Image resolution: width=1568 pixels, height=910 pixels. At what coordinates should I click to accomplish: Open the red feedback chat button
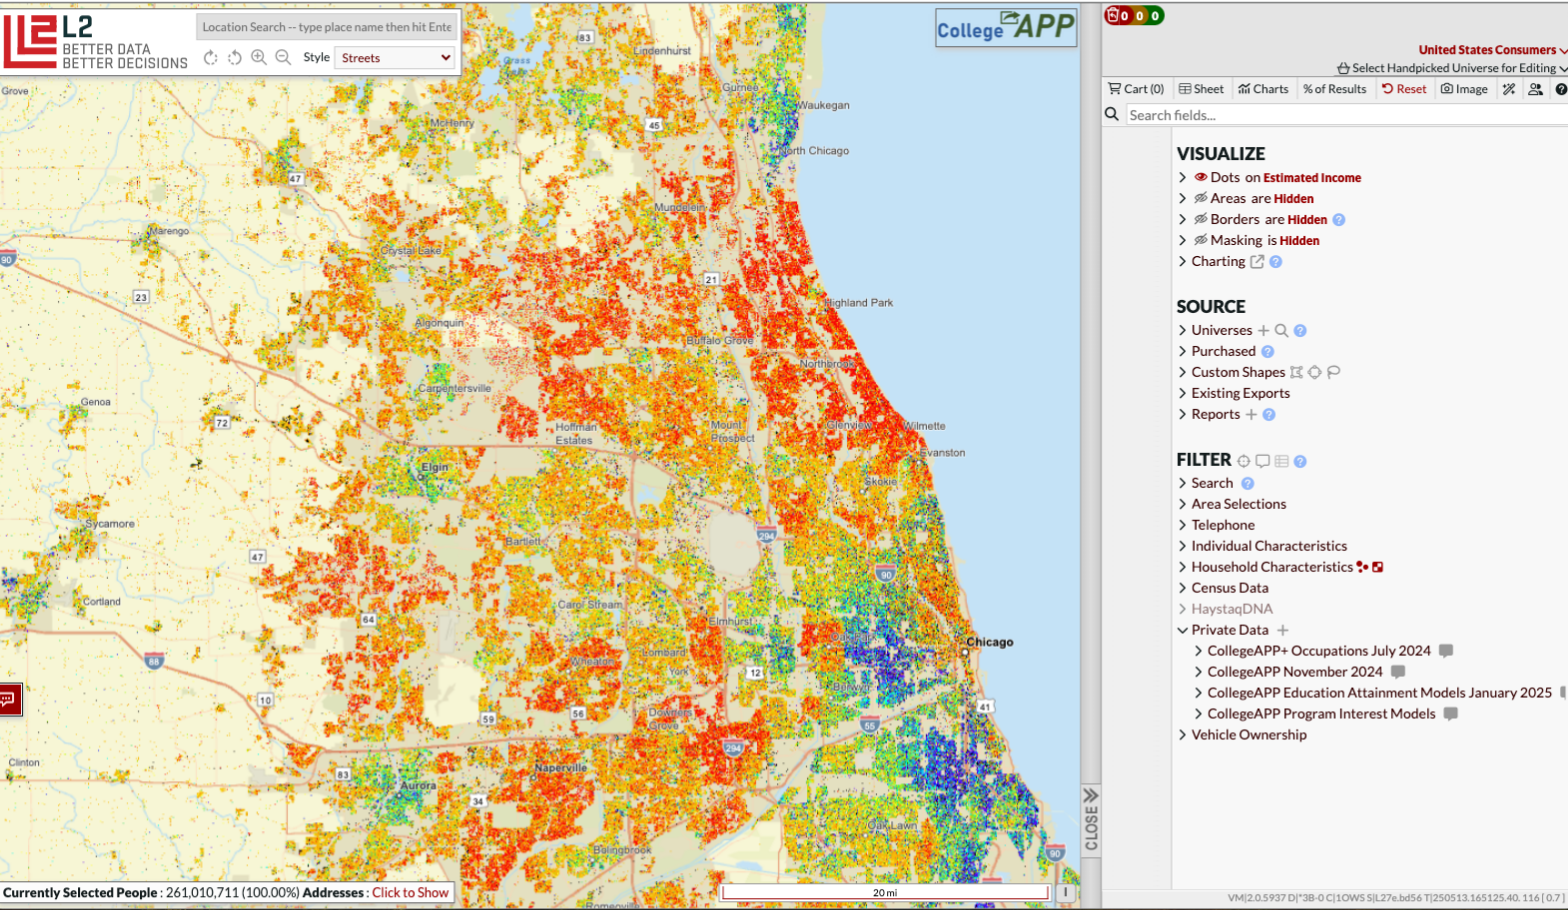(x=8, y=699)
